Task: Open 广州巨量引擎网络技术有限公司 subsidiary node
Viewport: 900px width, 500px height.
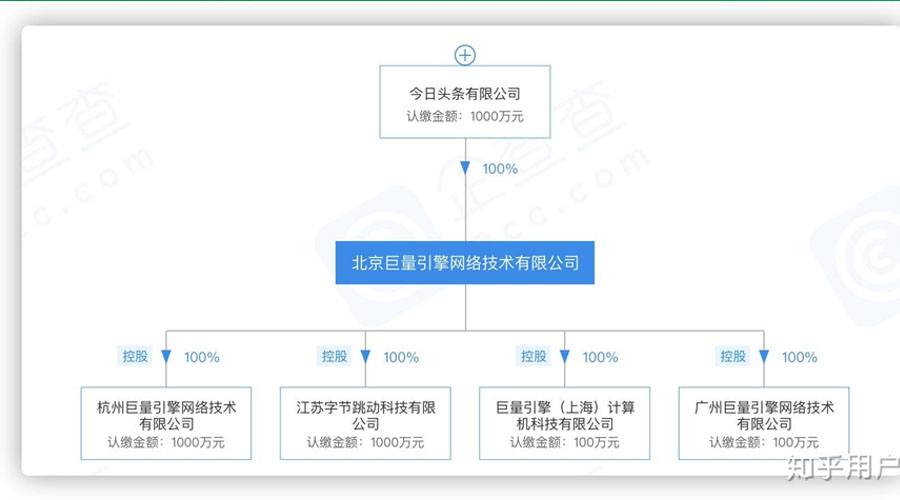Action: [764, 423]
